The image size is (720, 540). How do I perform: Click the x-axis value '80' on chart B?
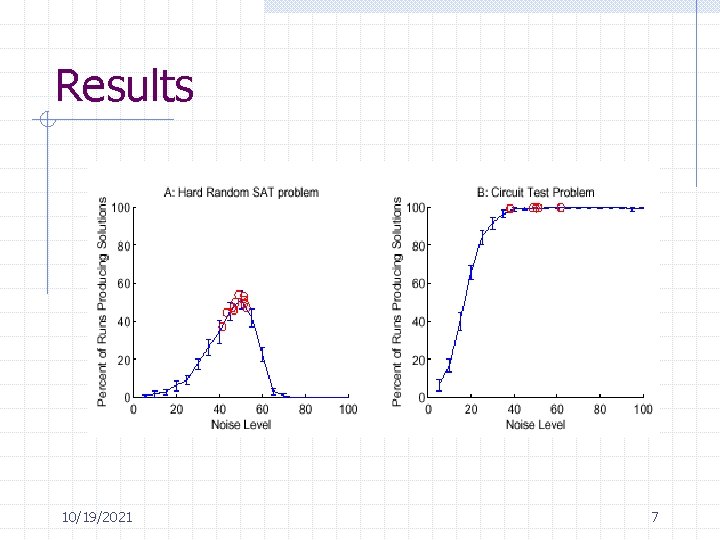(x=600, y=409)
